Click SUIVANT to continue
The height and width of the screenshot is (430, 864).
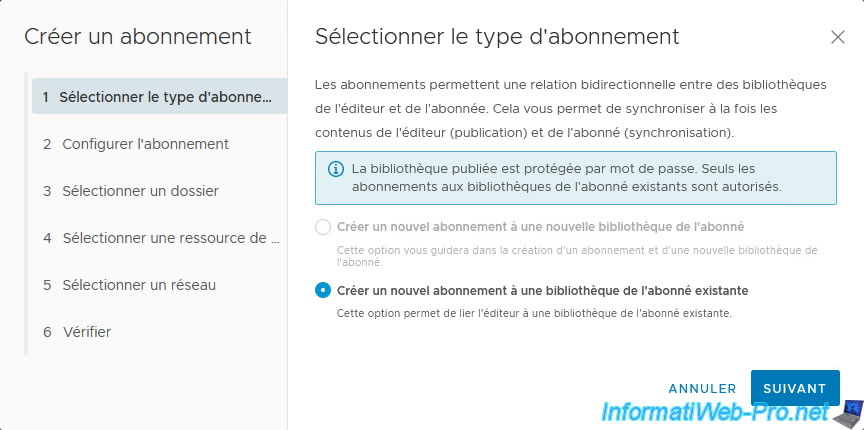pos(794,388)
